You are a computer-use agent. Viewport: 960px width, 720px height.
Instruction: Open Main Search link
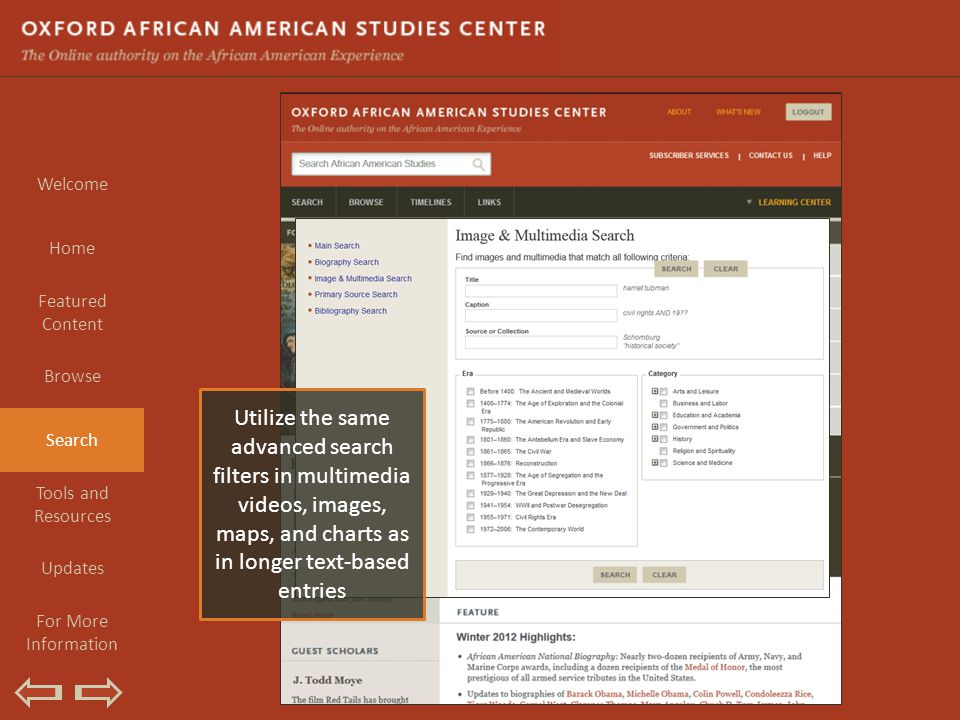(337, 246)
